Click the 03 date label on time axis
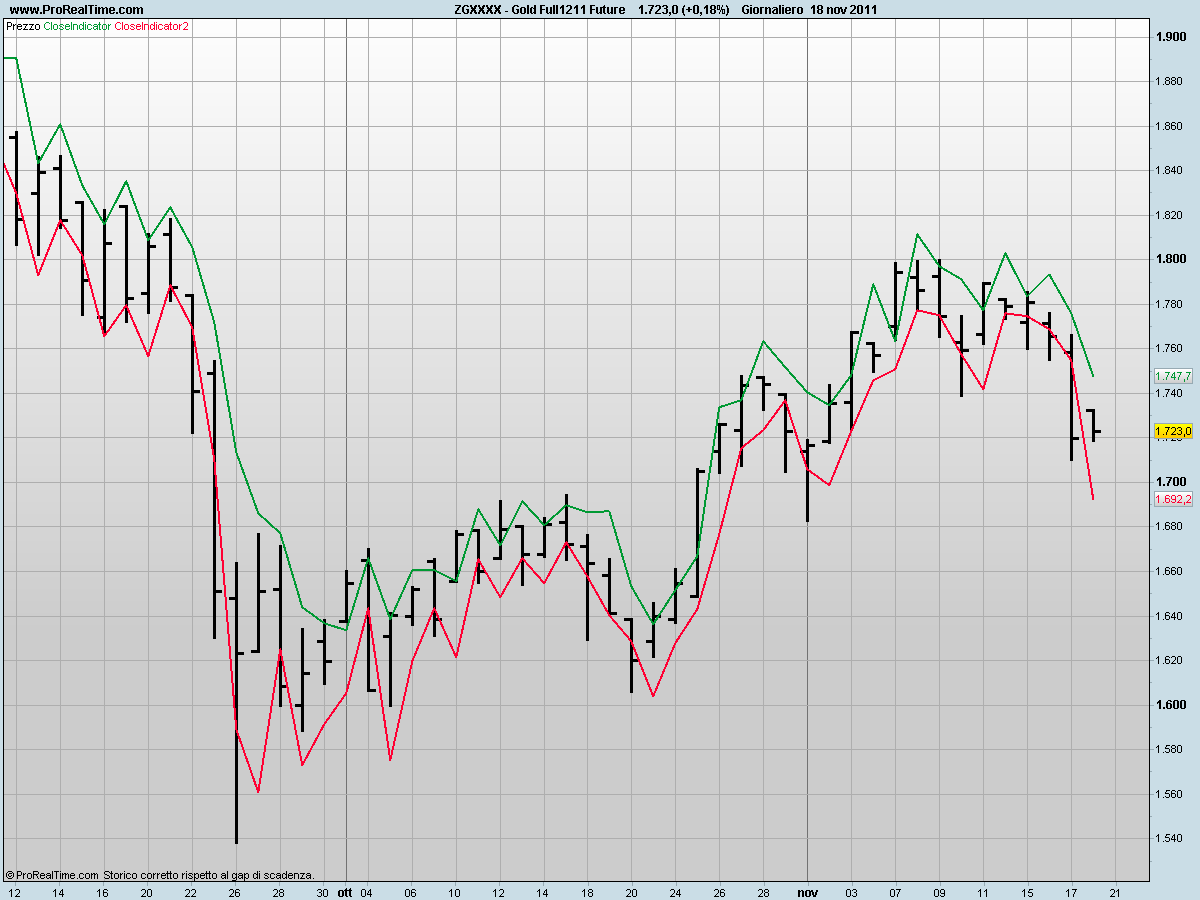 [851, 891]
